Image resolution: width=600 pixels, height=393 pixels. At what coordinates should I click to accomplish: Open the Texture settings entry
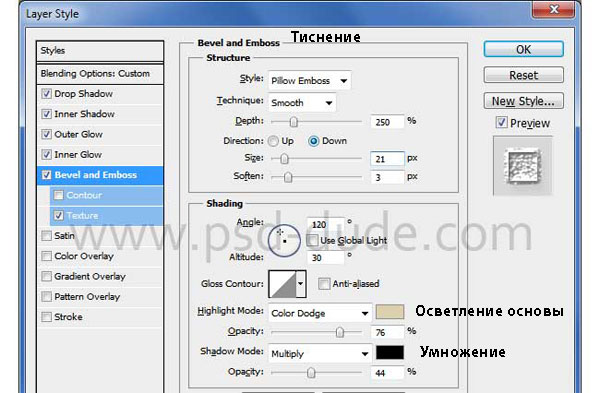coord(82,215)
